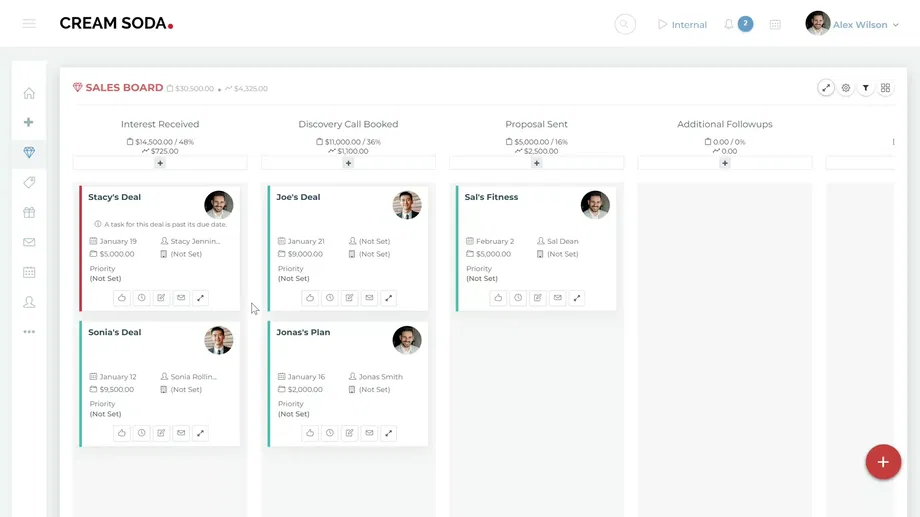This screenshot has height=517, width=920.
Task: Mark Joe's Deal with thumbs up
Action: coord(310,298)
